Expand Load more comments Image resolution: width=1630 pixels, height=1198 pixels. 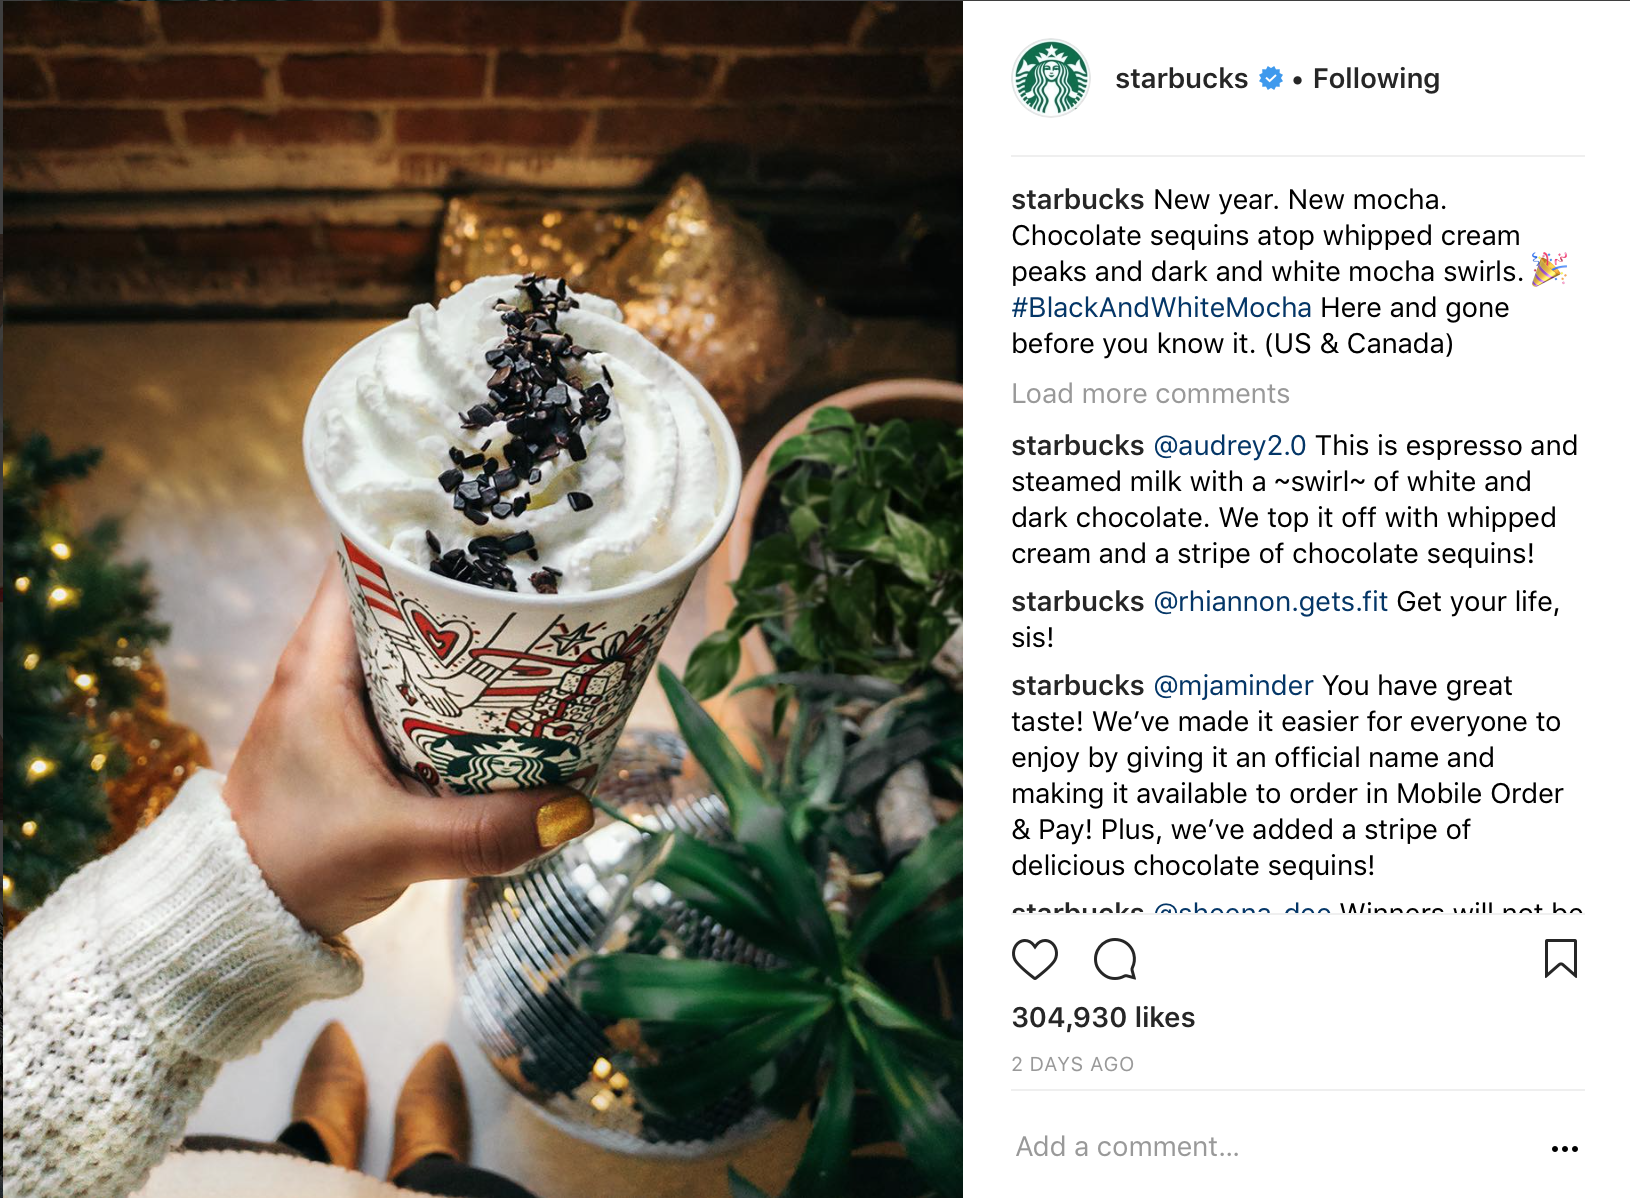coord(1150,394)
